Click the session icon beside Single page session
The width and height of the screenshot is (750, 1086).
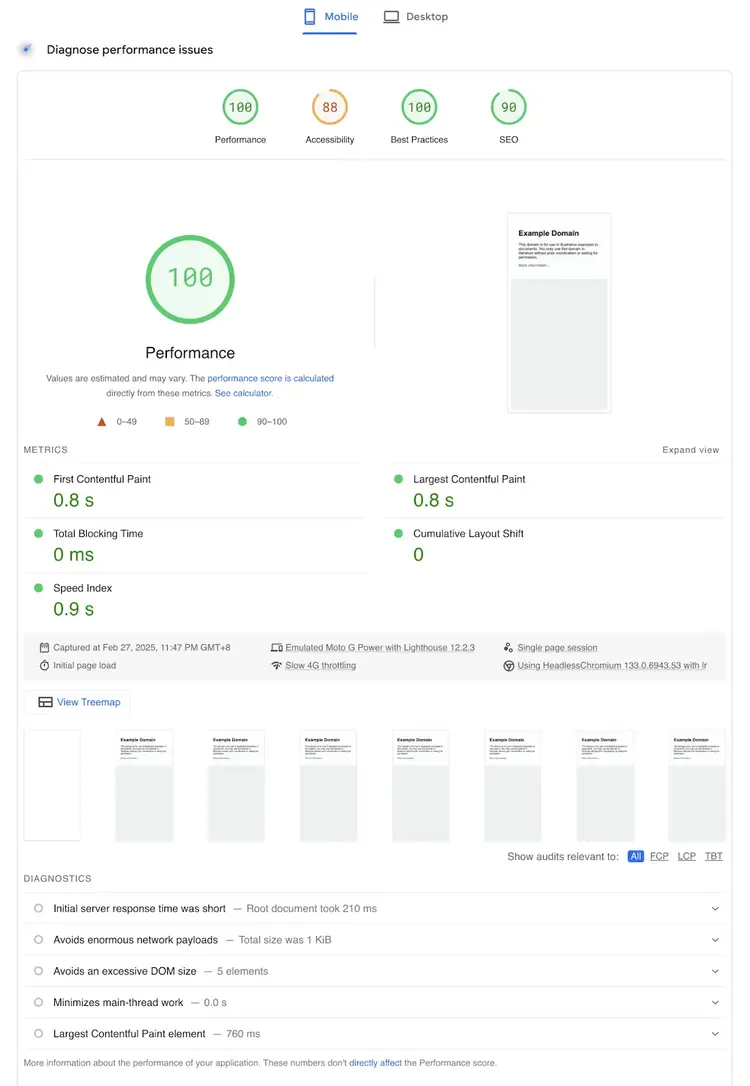pyautogui.click(x=508, y=648)
